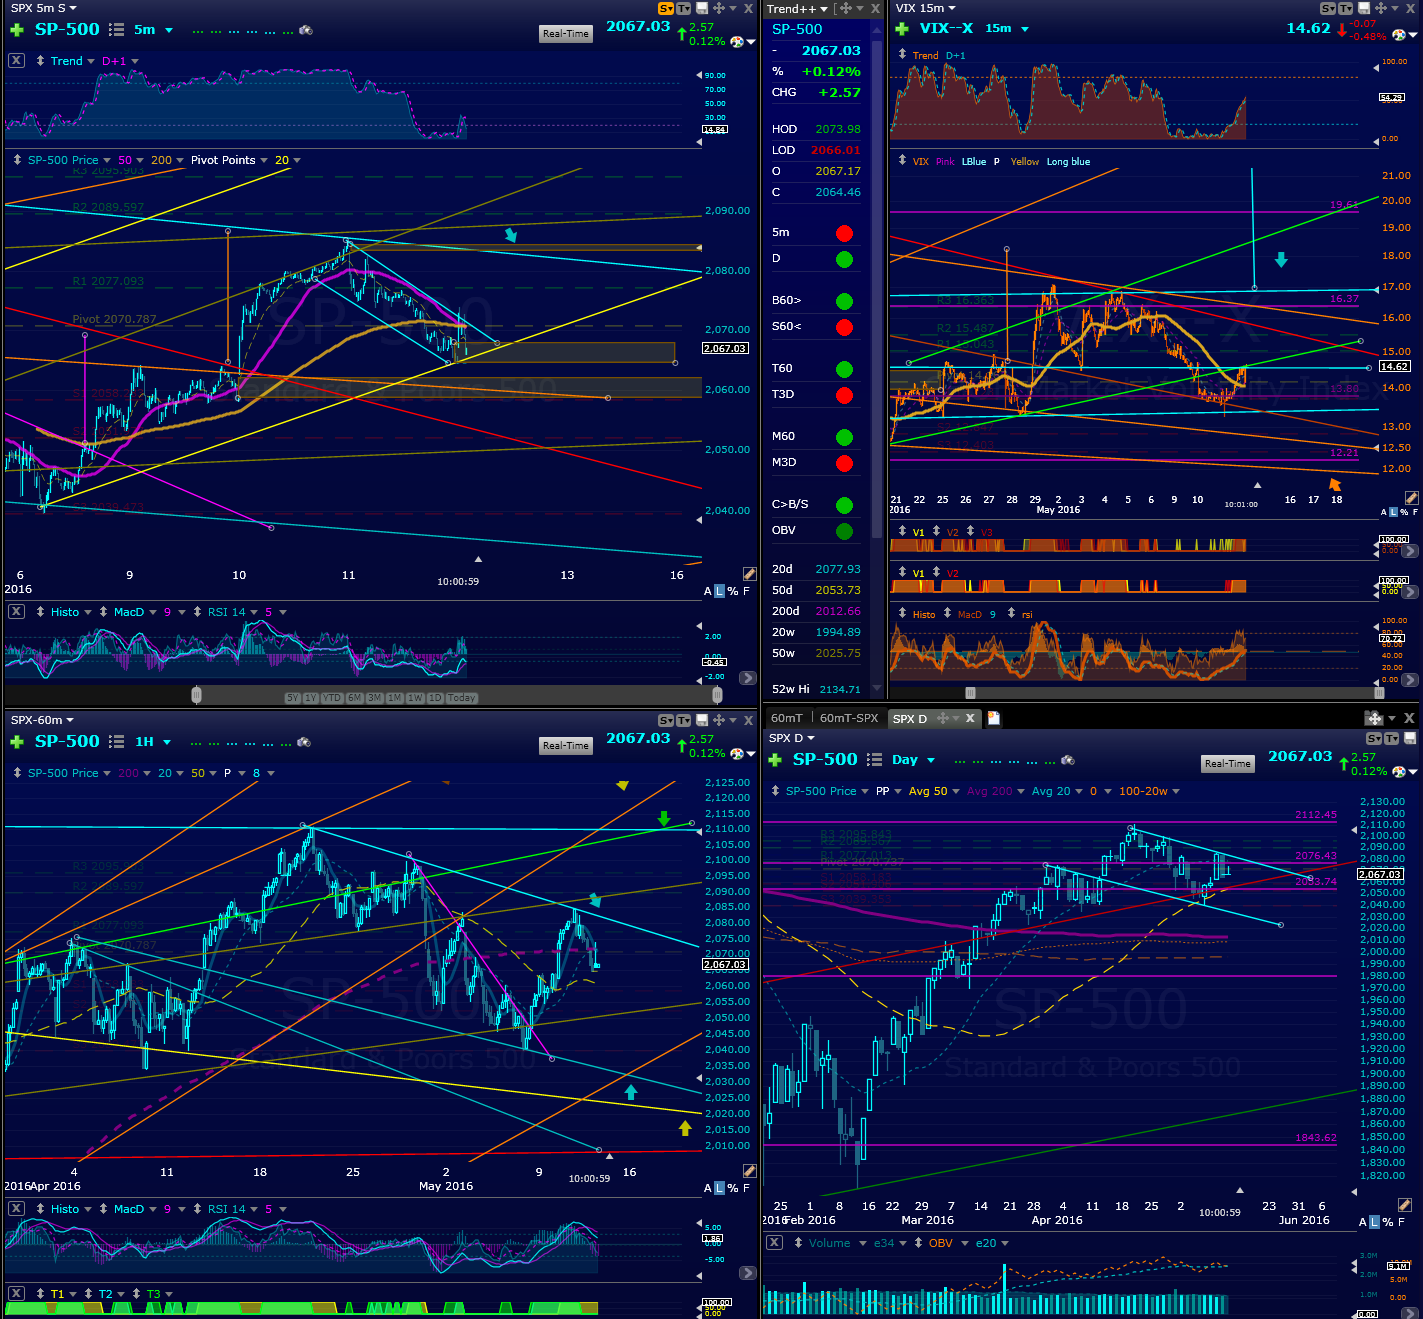
Task: Select the YTD range button
Action: [x=333, y=698]
